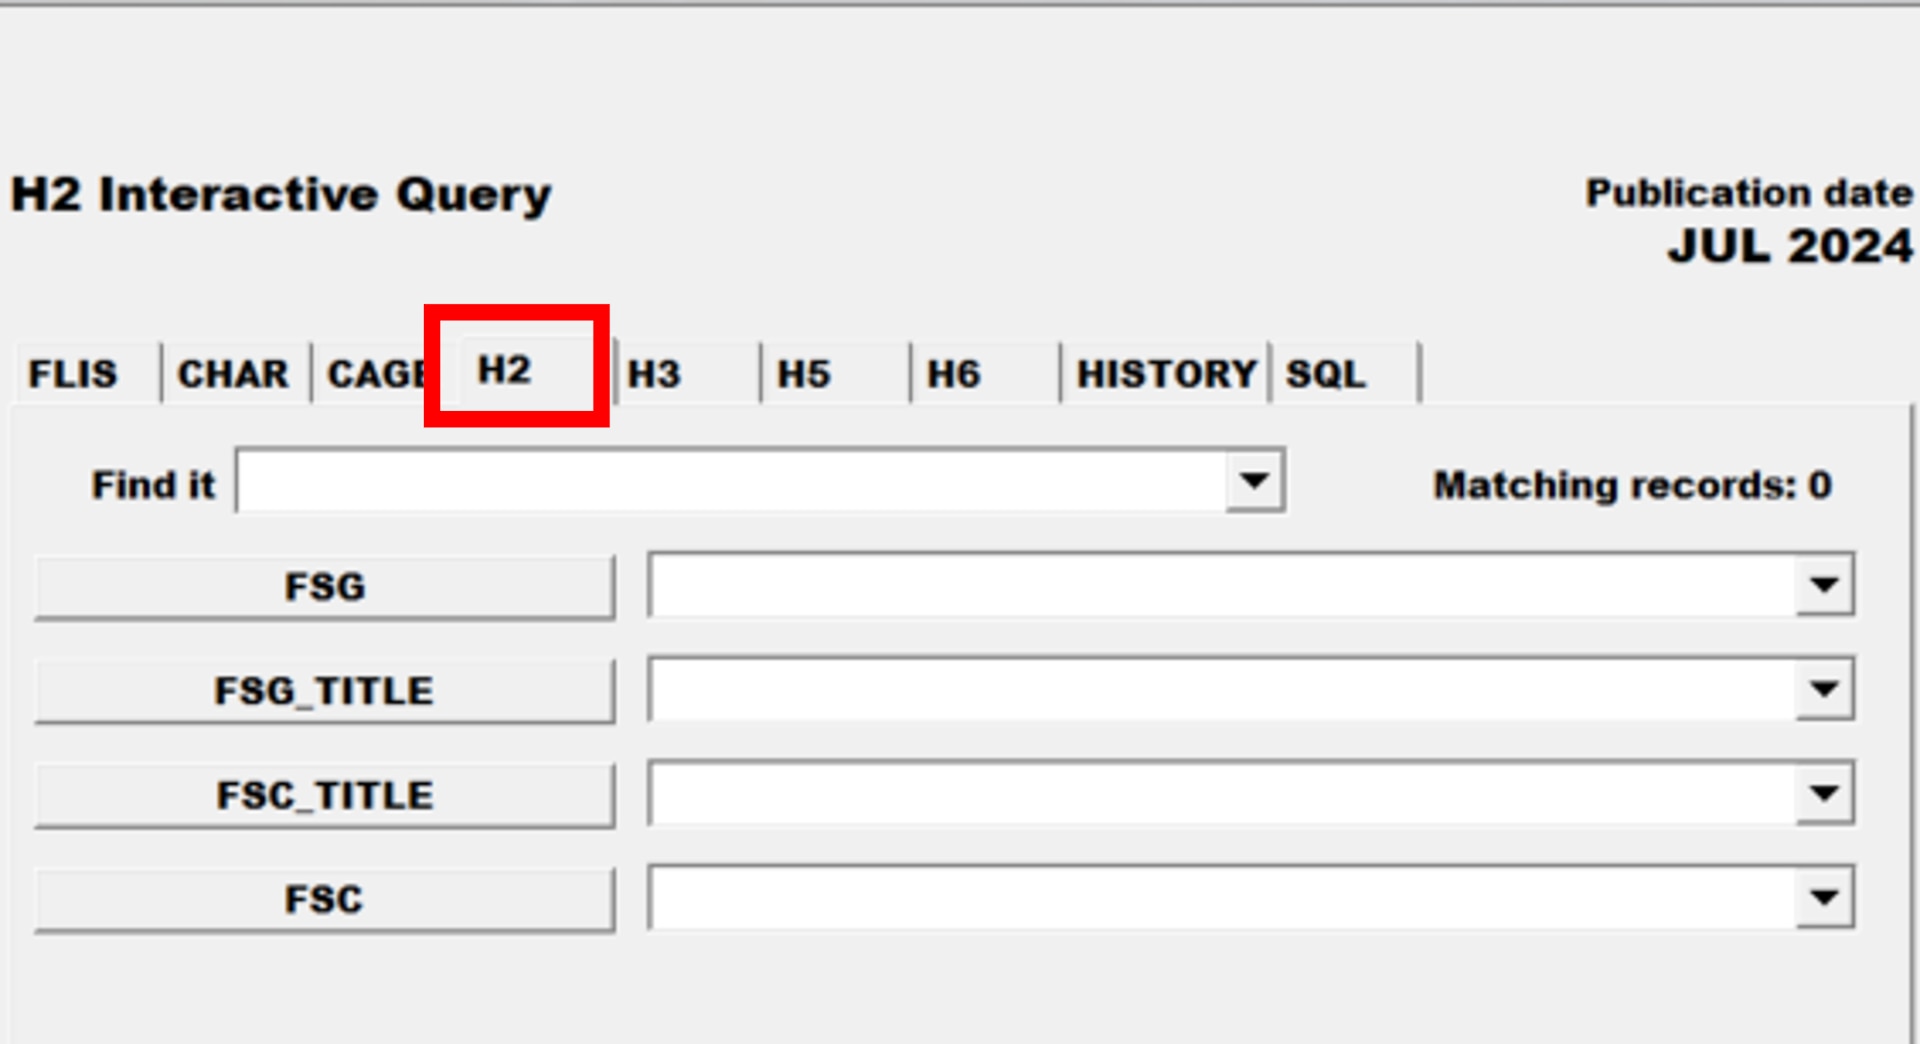Click the 'H2 Interactive Query' heading
Image resolution: width=1920 pixels, height=1044 pixels.
(281, 195)
